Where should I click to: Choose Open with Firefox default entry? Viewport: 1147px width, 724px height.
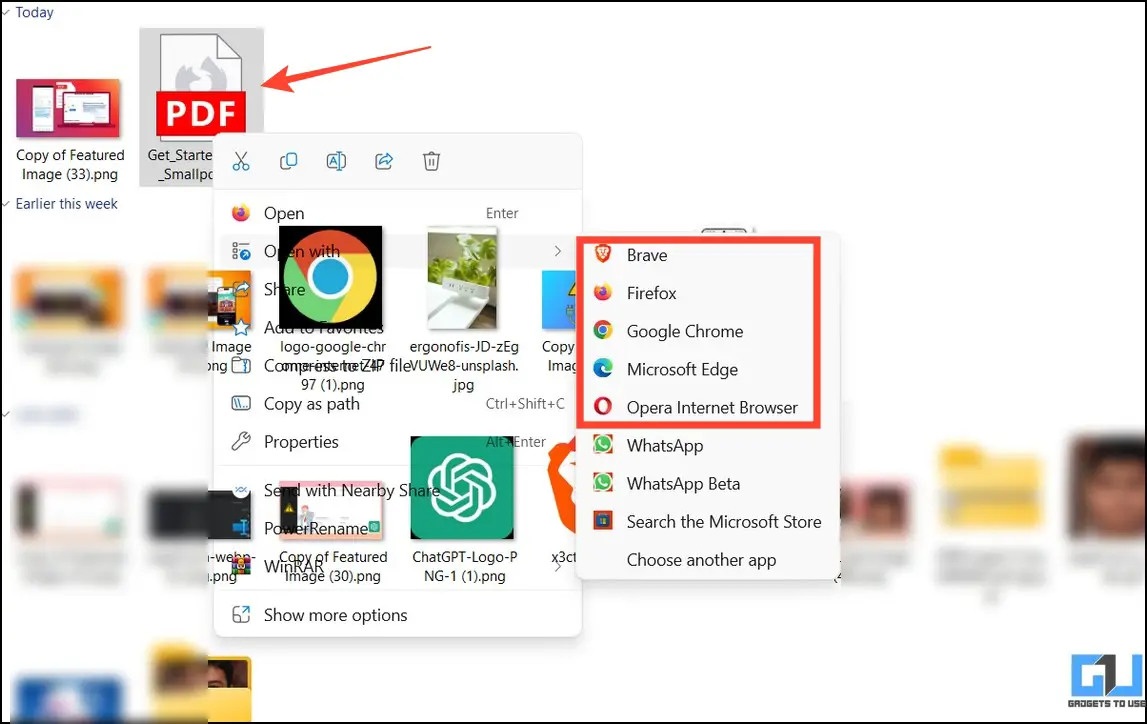[x=397, y=214]
